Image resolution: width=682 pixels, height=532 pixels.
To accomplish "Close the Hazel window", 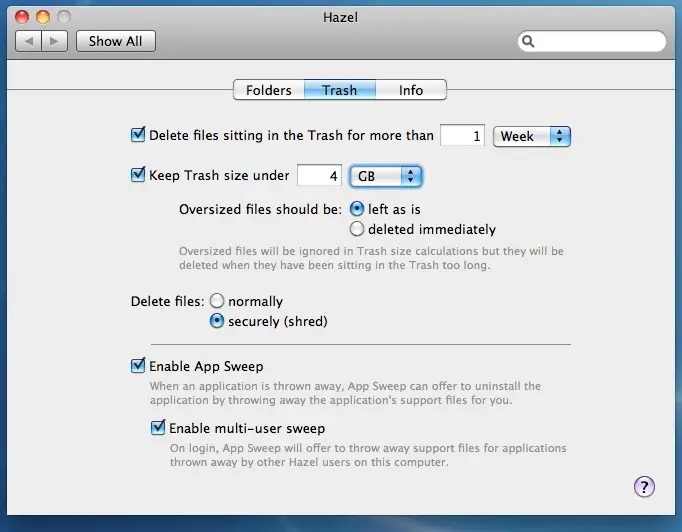I will tap(22, 17).
